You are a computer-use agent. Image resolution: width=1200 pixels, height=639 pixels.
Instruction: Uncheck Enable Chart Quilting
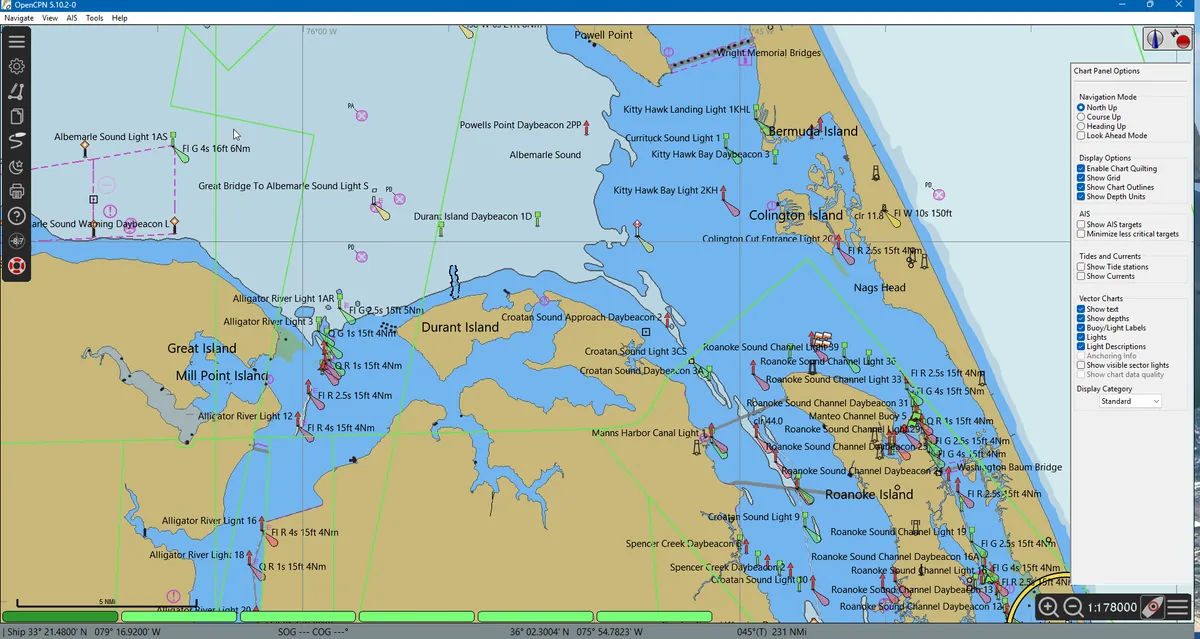1083,168
